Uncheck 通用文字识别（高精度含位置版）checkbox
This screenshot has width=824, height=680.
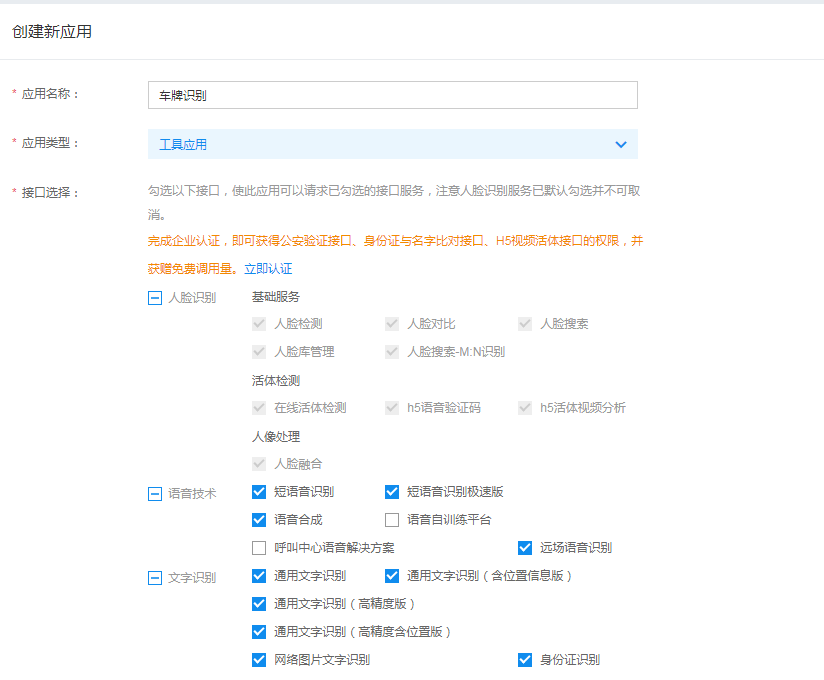tap(259, 632)
